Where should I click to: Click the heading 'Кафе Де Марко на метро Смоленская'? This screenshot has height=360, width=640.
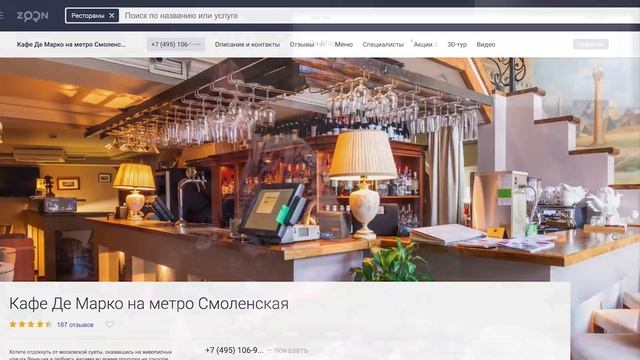(x=149, y=304)
